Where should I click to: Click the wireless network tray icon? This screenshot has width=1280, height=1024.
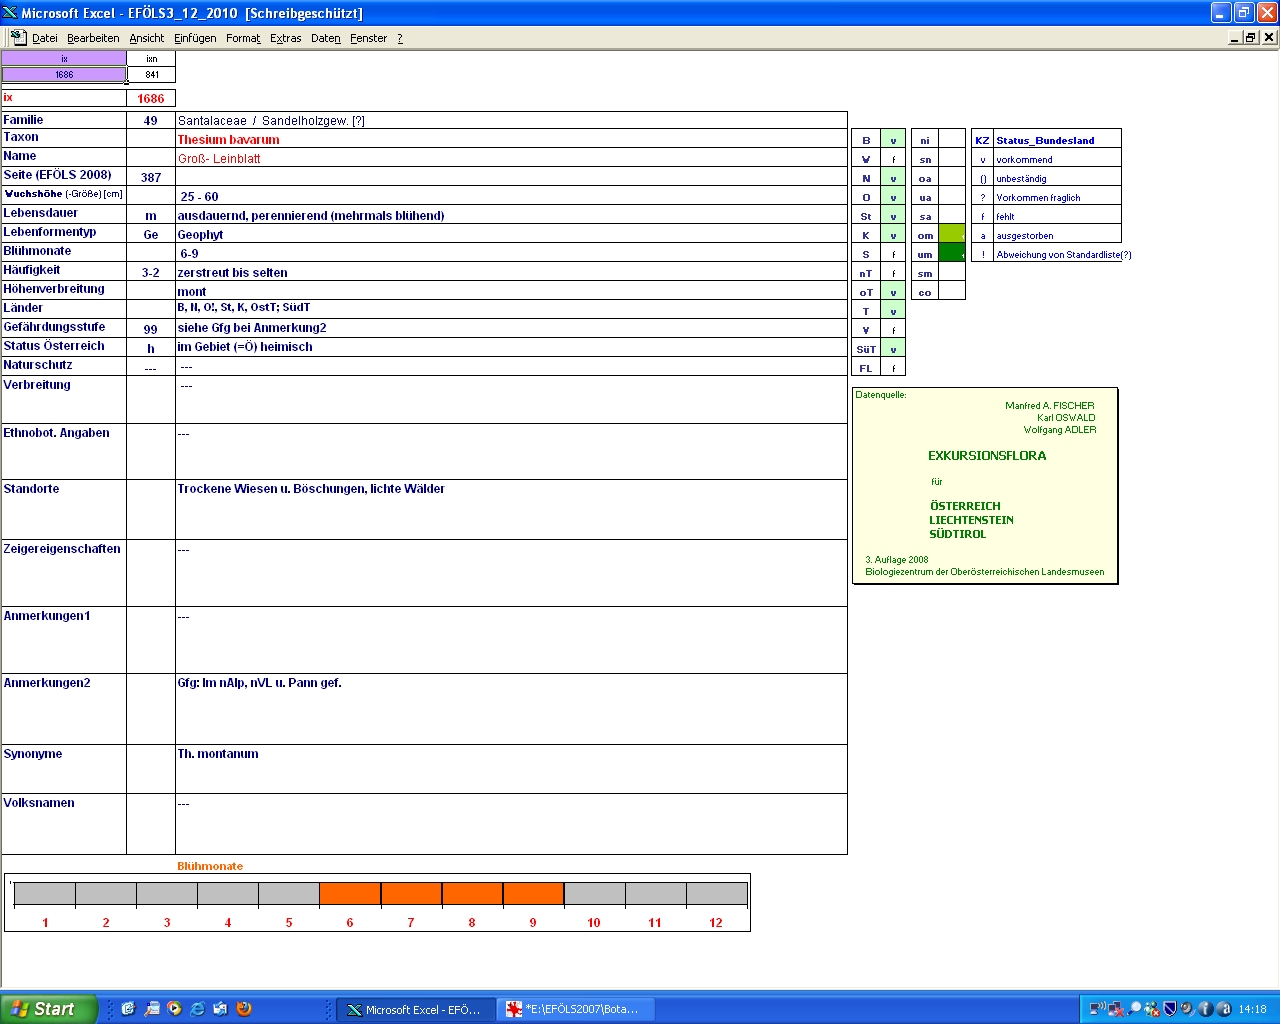tap(1098, 1009)
